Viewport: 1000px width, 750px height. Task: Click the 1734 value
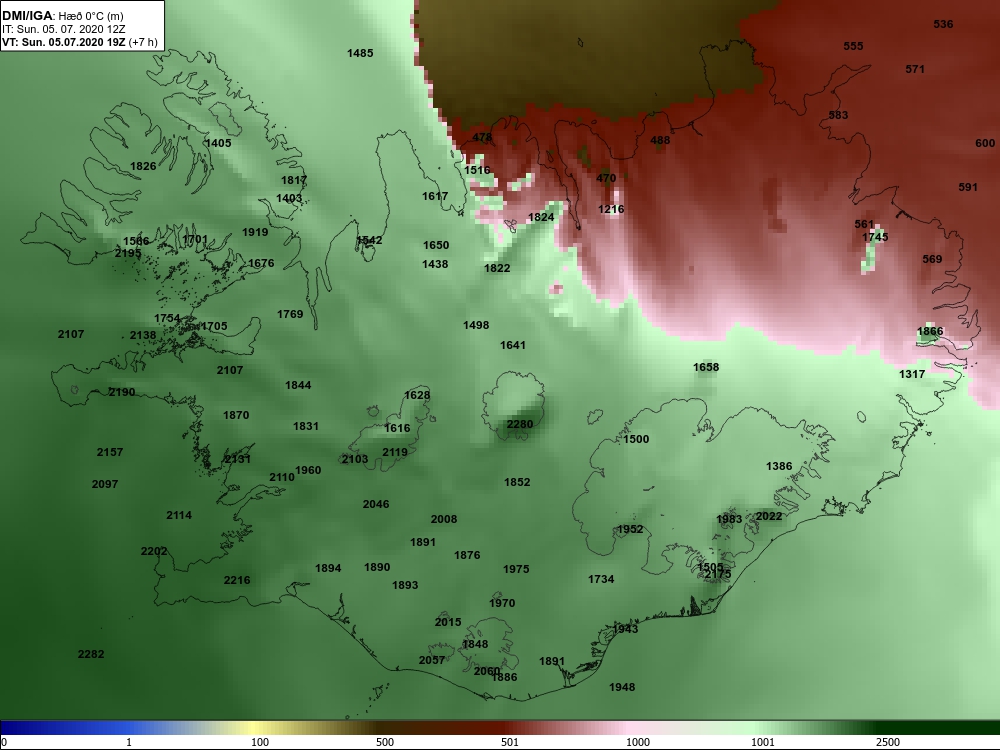coord(601,579)
